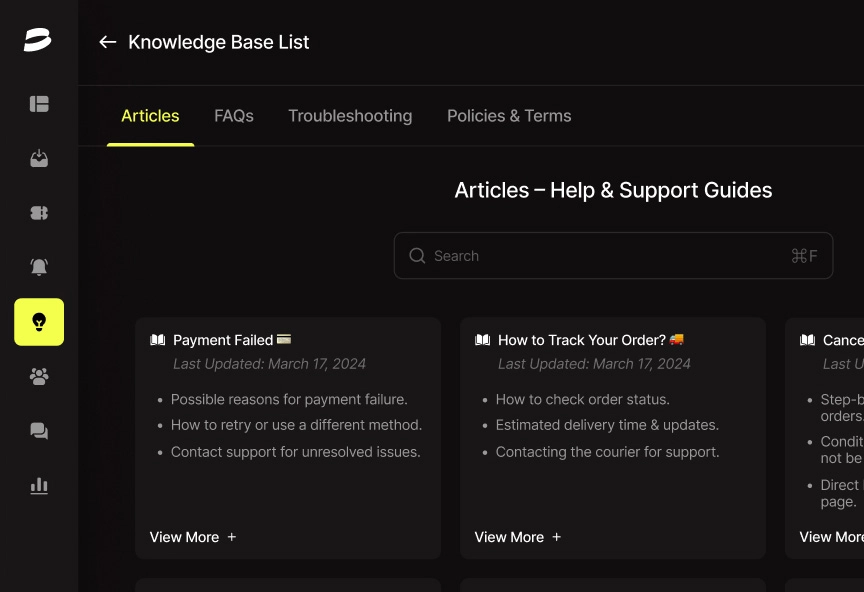This screenshot has width=864, height=592.
Task: Open the Troubleshooting tab
Action: tap(350, 116)
